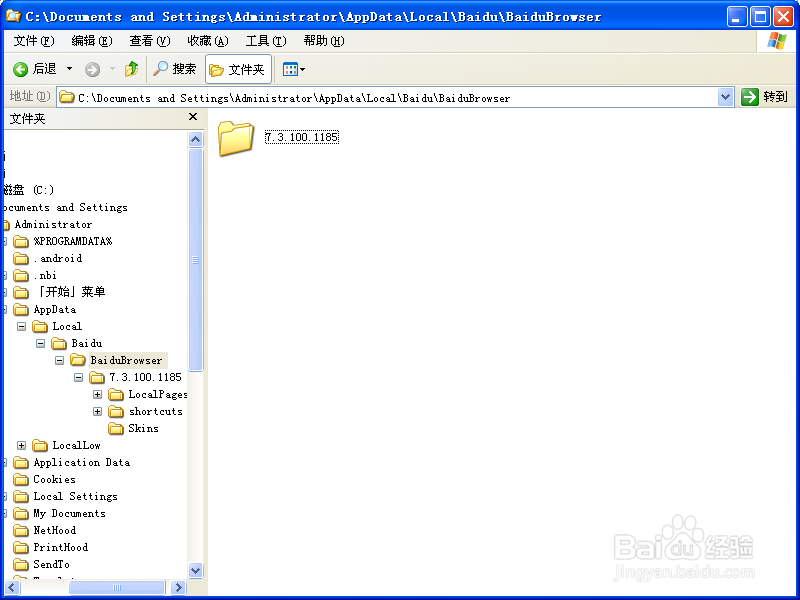Select the .nbi folder in the tree
This screenshot has width=800, height=600.
pos(45,276)
